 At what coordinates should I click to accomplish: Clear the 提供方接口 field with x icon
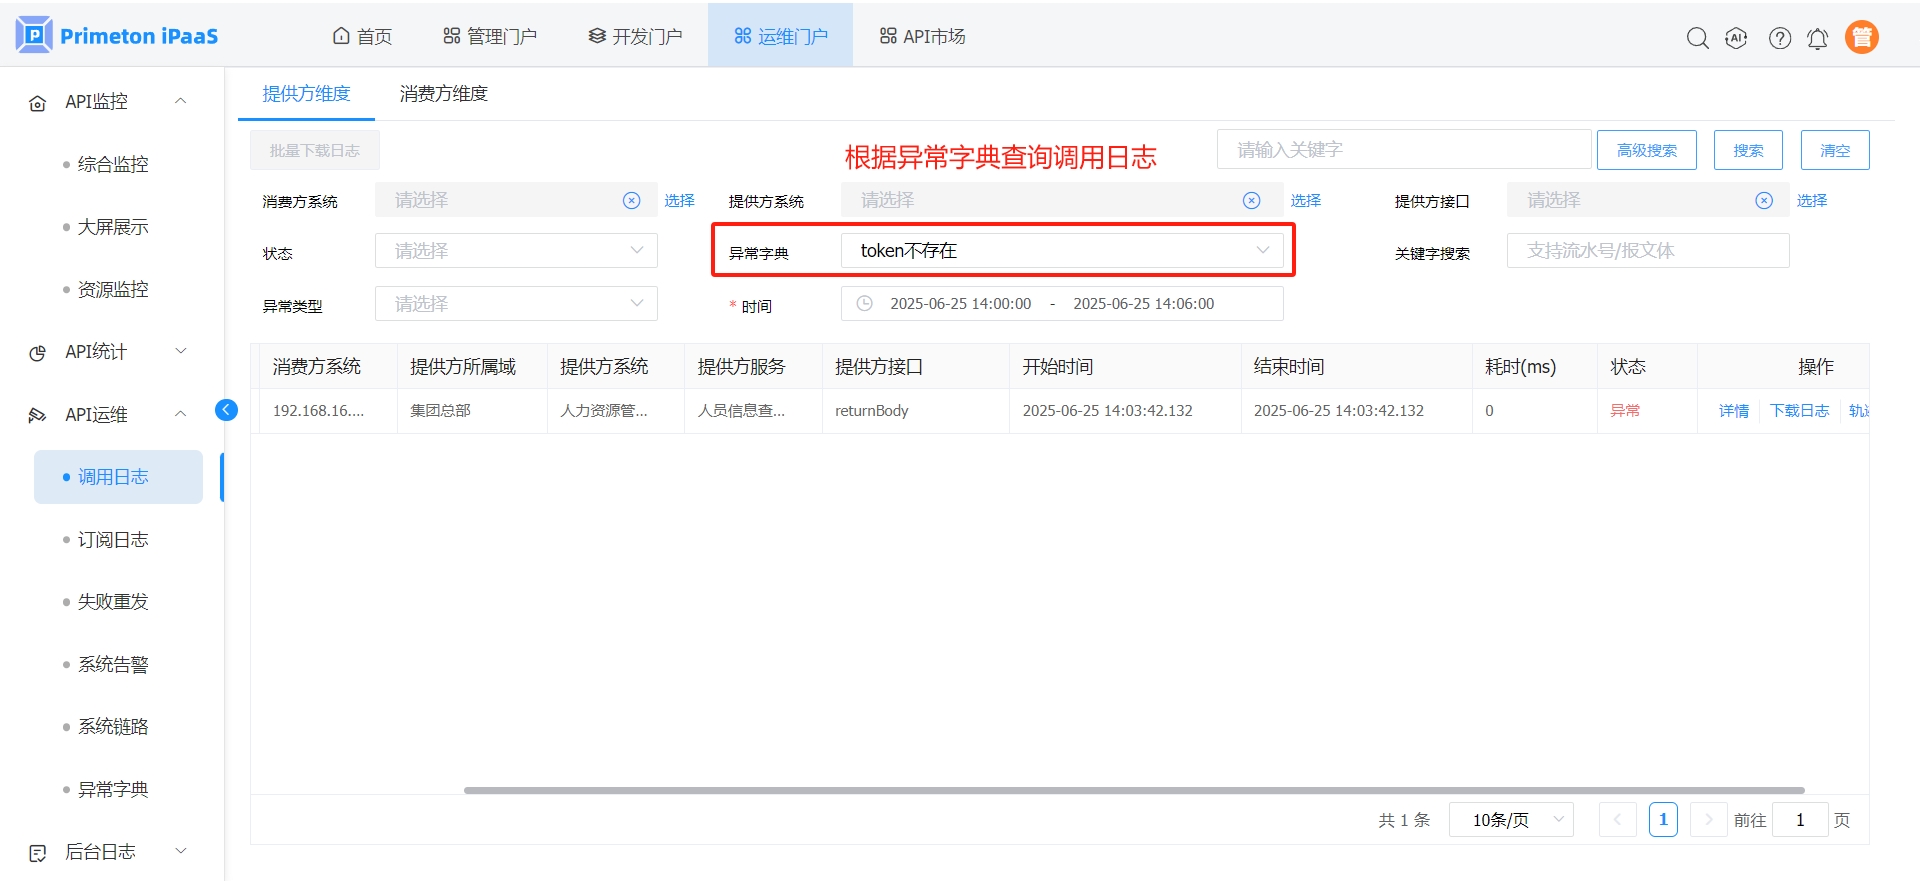tap(1764, 201)
